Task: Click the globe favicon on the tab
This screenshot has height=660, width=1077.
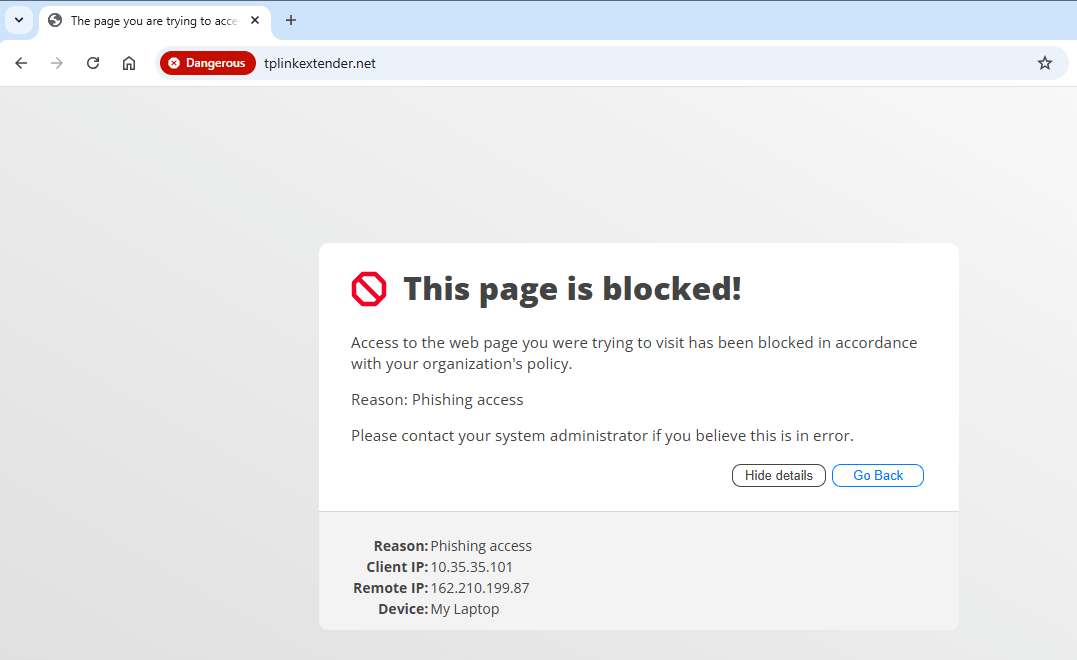Action: tap(55, 21)
